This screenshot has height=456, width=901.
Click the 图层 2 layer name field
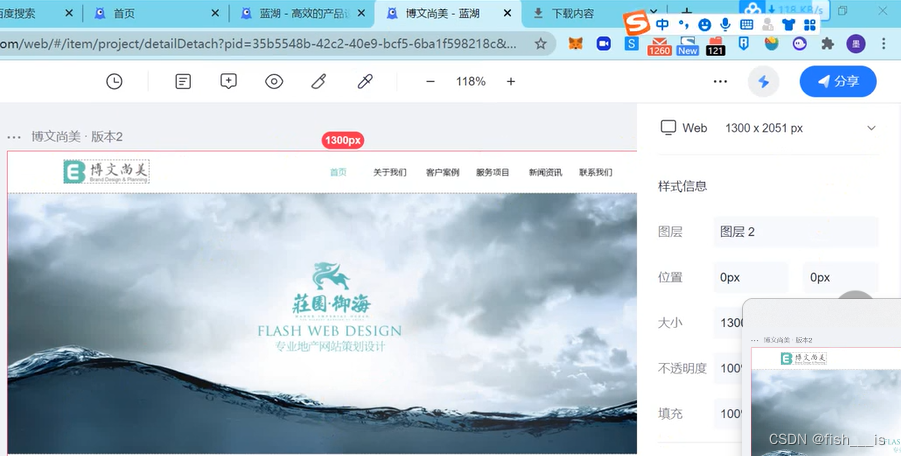796,232
